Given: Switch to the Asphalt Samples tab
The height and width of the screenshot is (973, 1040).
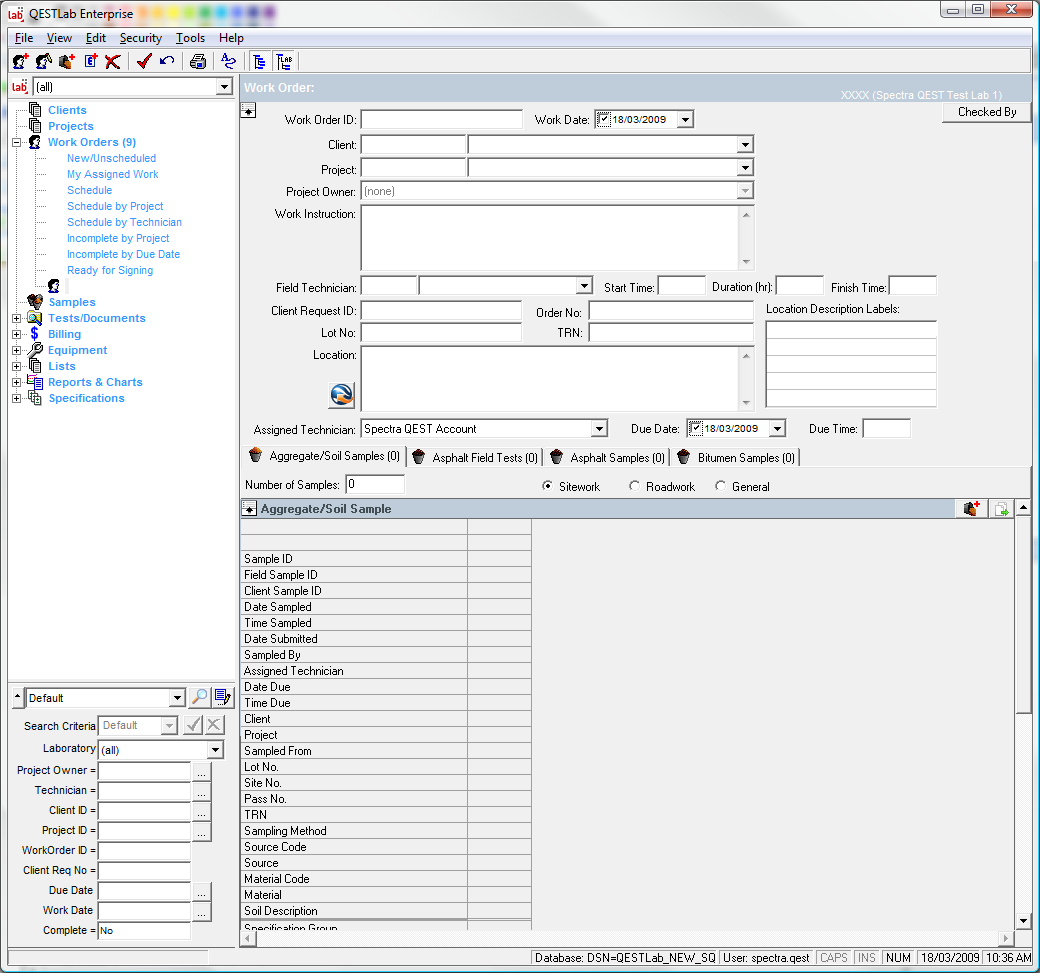Looking at the screenshot, I should pos(608,458).
